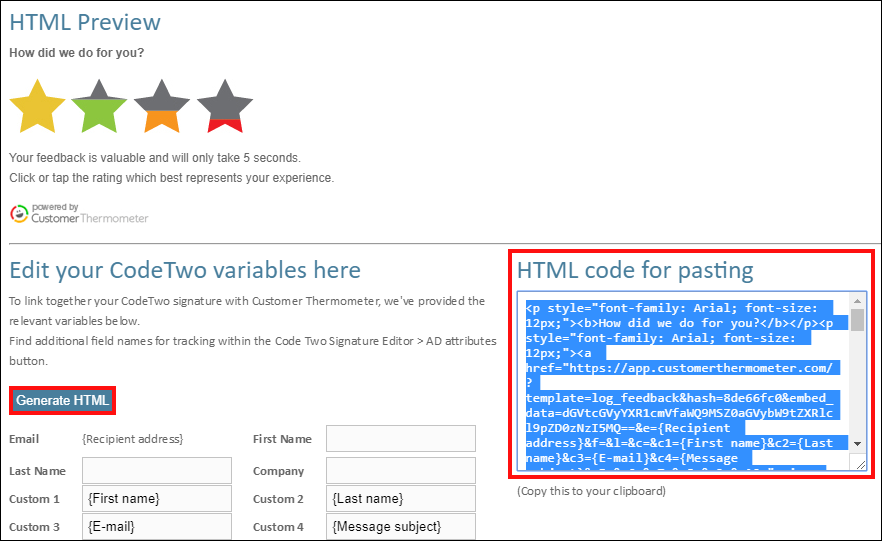Image resolution: width=882 pixels, height=541 pixels.
Task: Click the HTML code scrollbar down arrow
Action: [858, 444]
